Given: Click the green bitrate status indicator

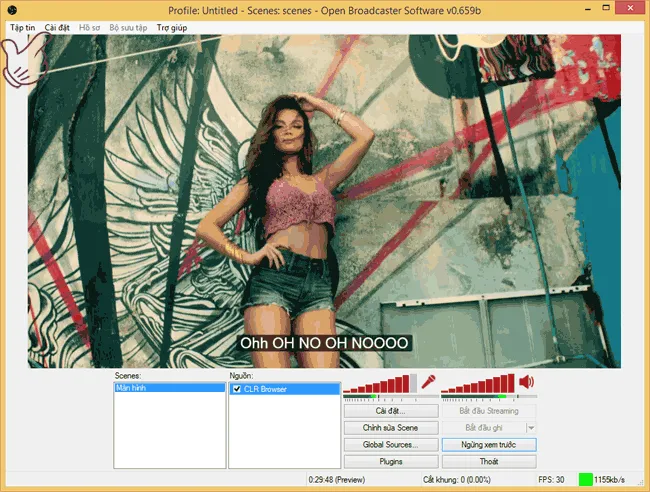Looking at the screenshot, I should 585,480.
